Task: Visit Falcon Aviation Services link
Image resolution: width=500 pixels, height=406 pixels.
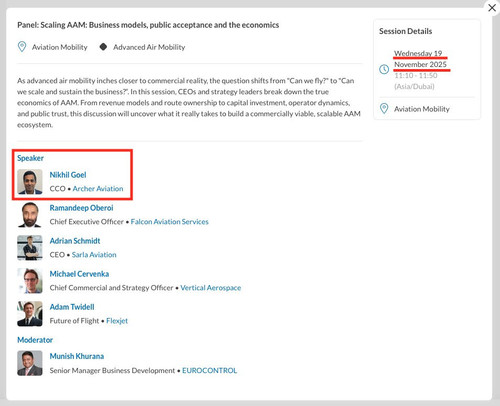Action: [x=170, y=222]
